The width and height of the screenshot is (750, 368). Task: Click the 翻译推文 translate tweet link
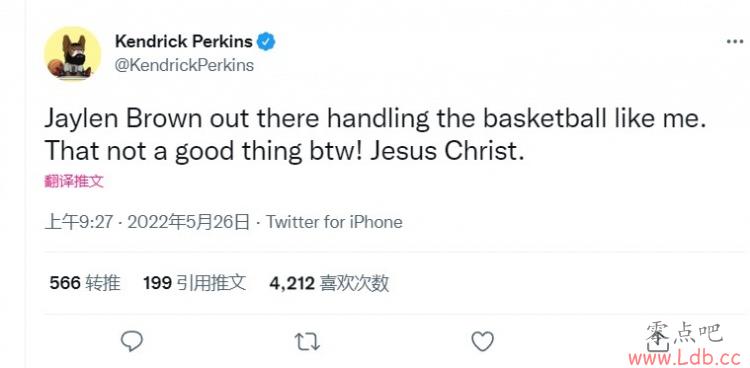pyautogui.click(x=74, y=181)
